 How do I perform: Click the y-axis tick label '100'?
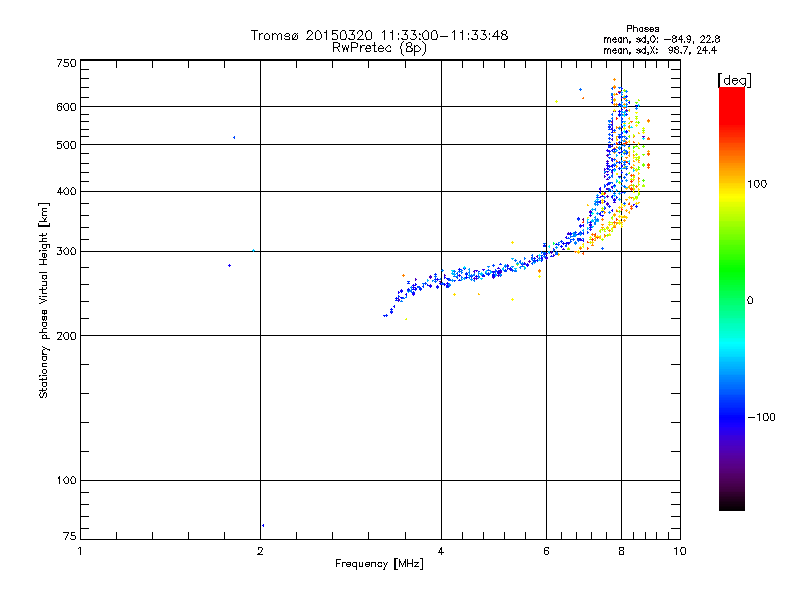pyautogui.click(x=66, y=480)
